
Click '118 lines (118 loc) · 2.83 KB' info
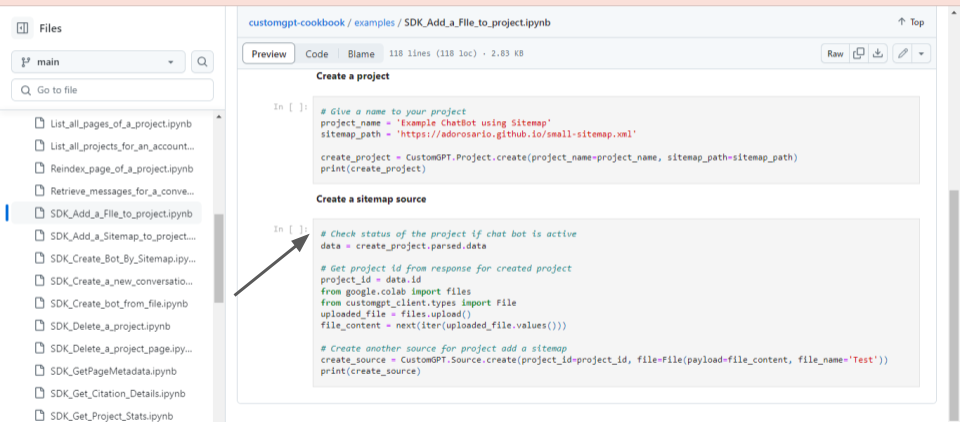click(x=456, y=54)
